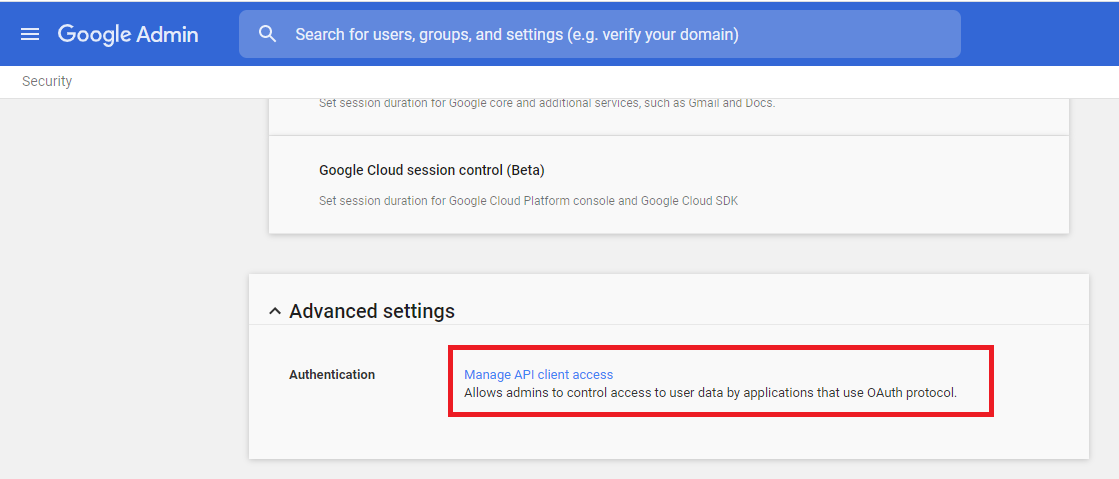The image size is (1119, 479).
Task: Click the OAuth protocol description text
Action: (x=710, y=393)
